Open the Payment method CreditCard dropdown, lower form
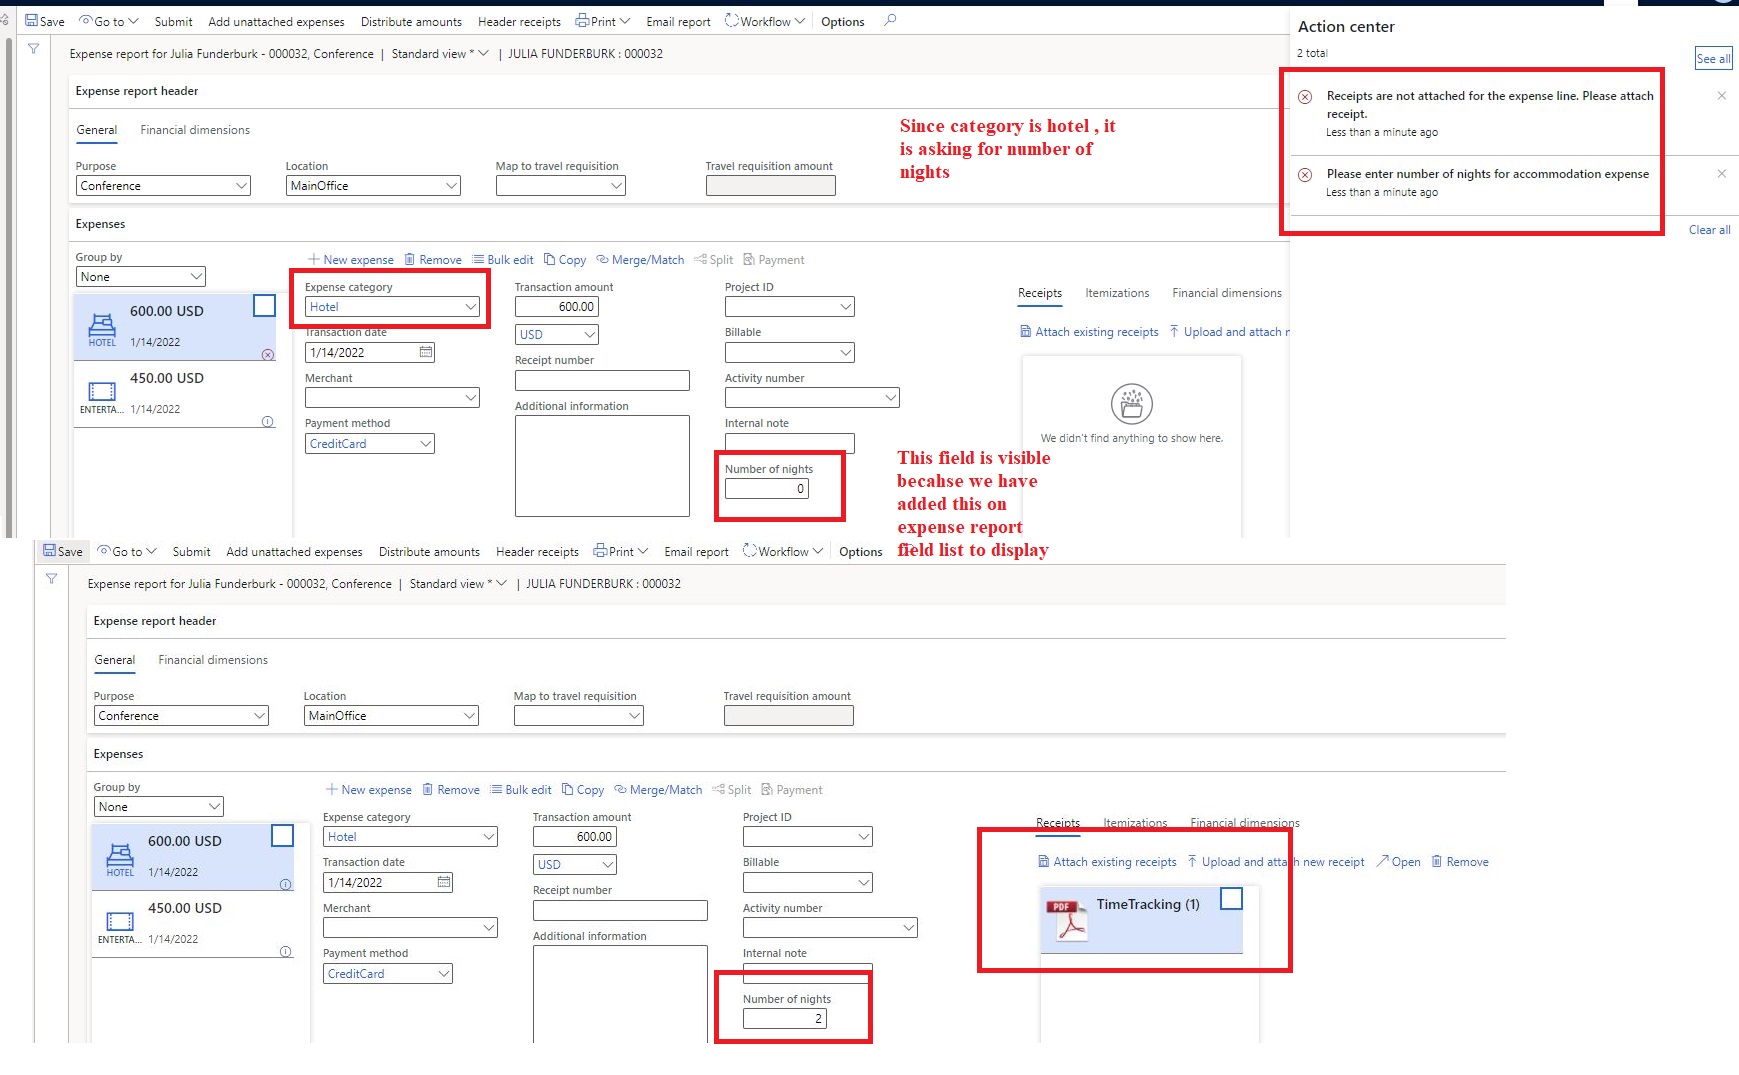 click(x=443, y=974)
